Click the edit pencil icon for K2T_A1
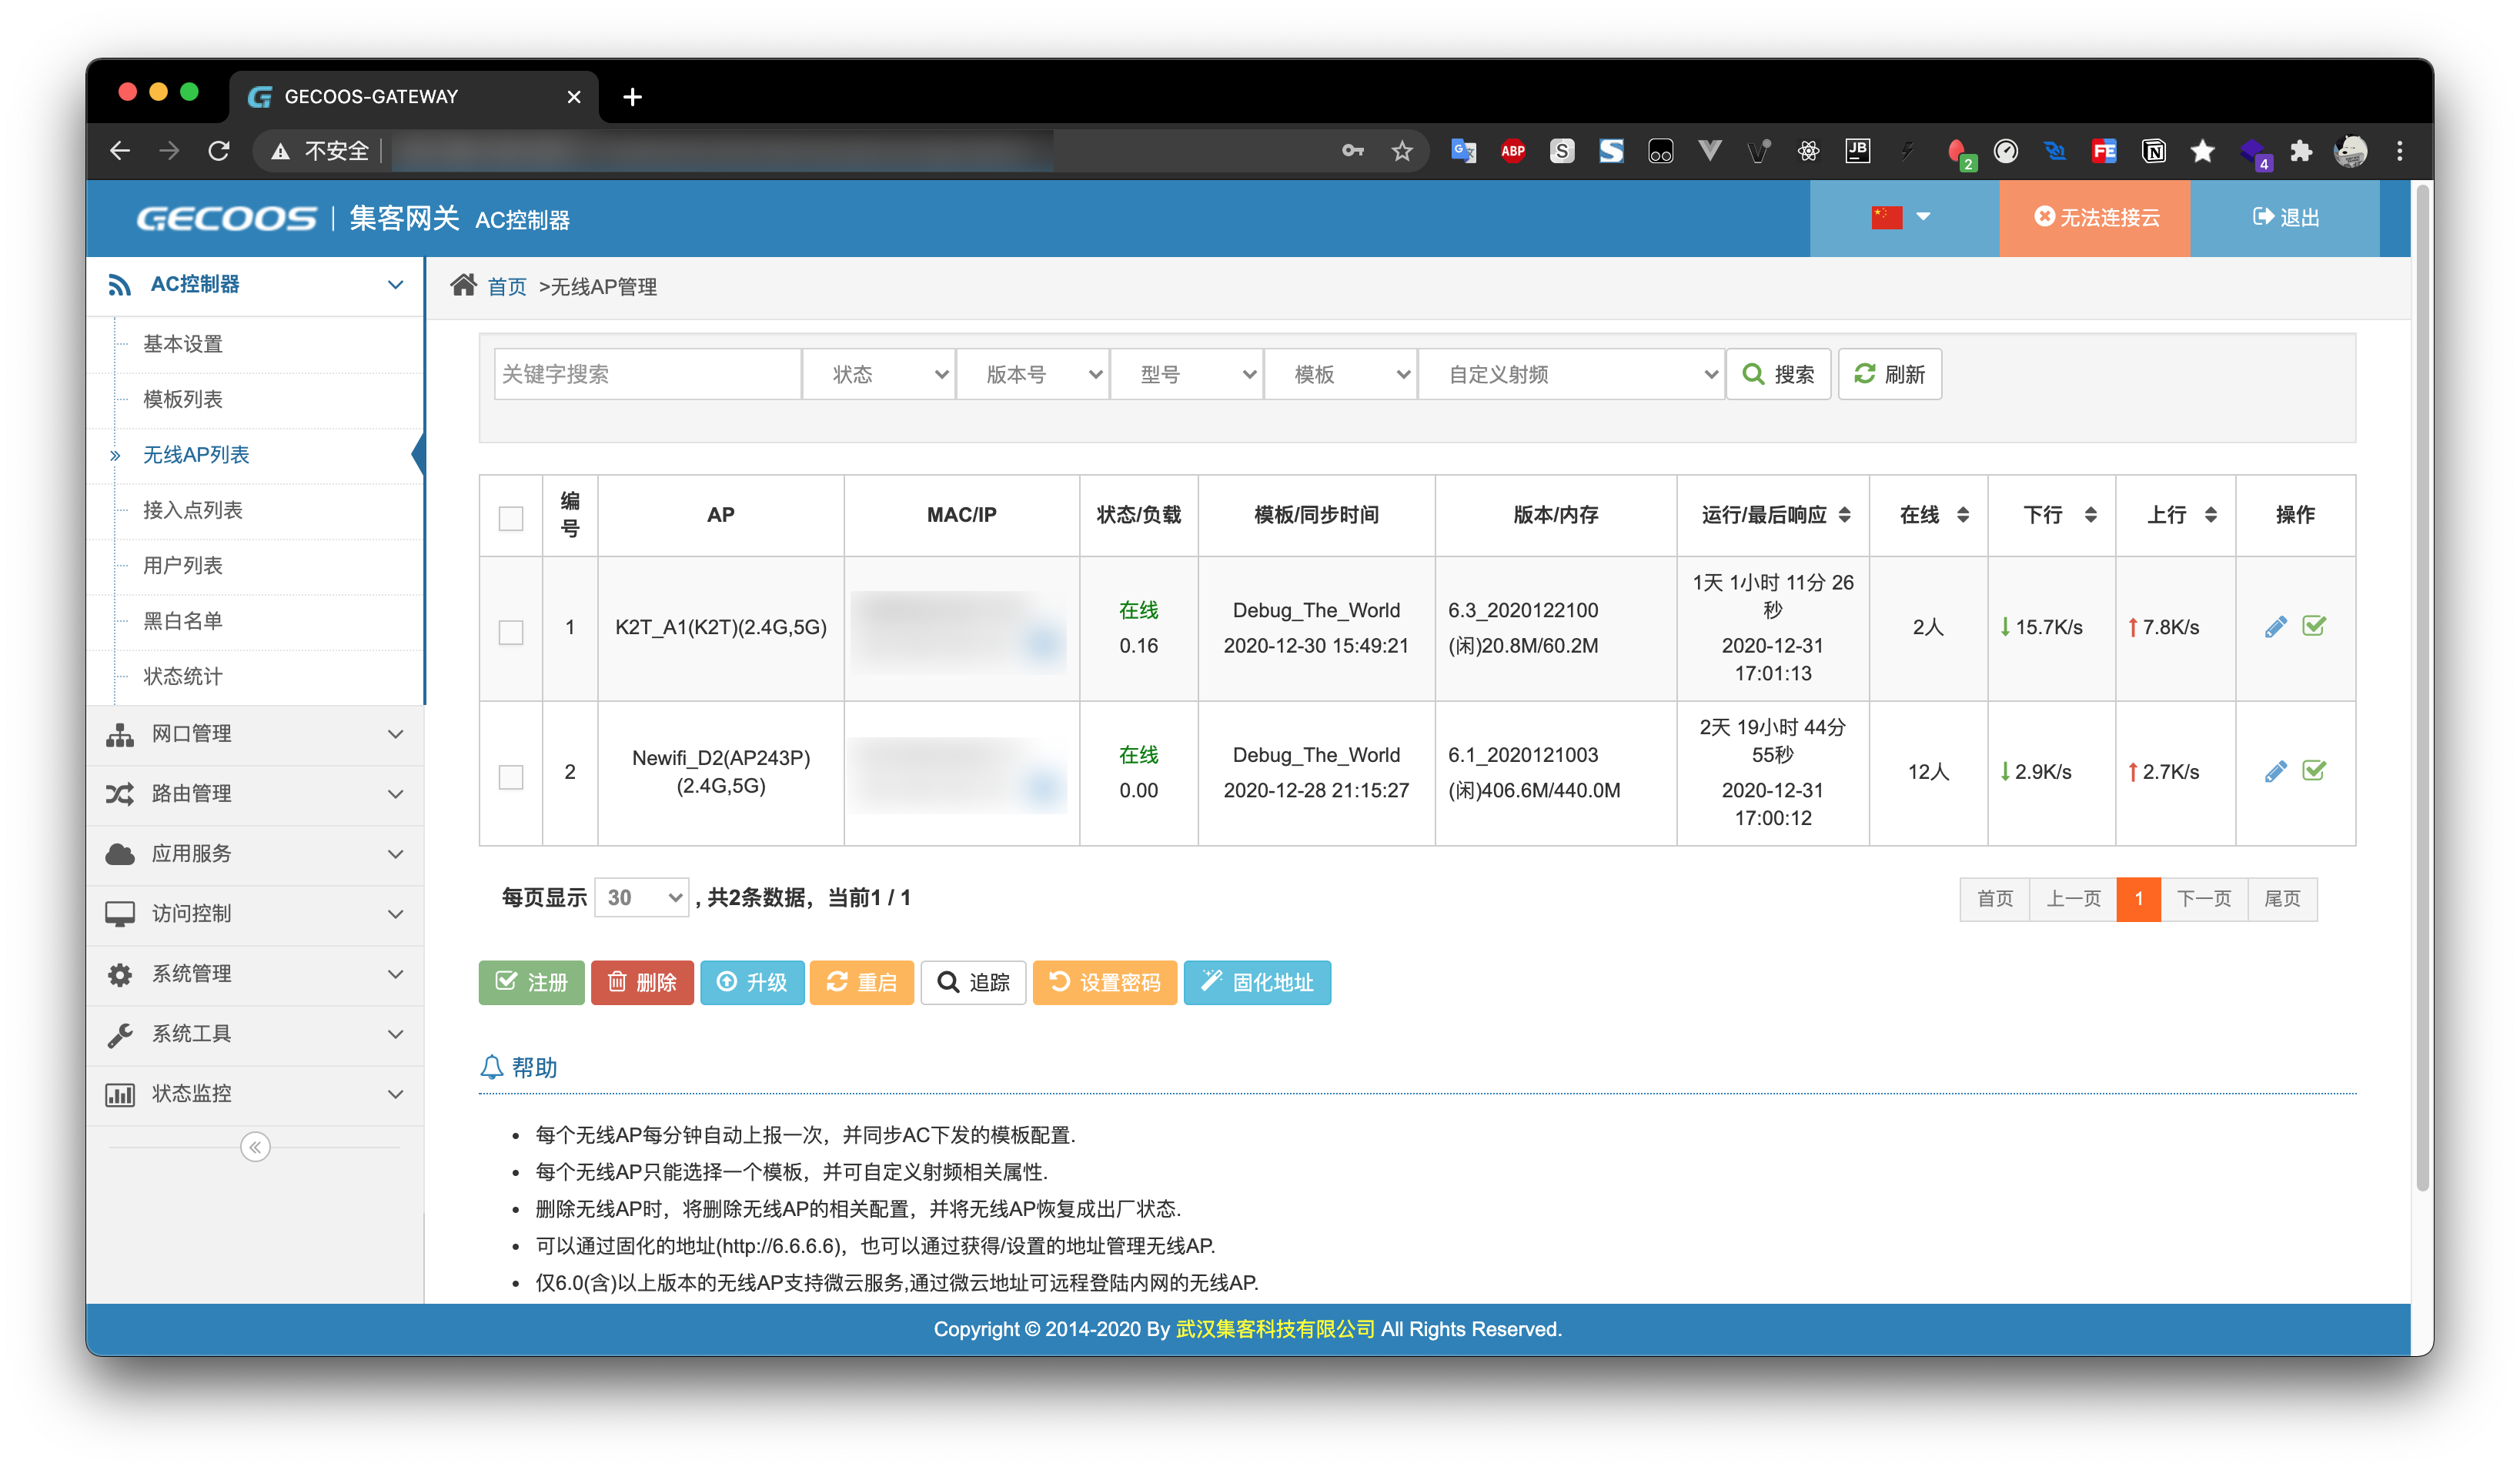 click(2276, 627)
